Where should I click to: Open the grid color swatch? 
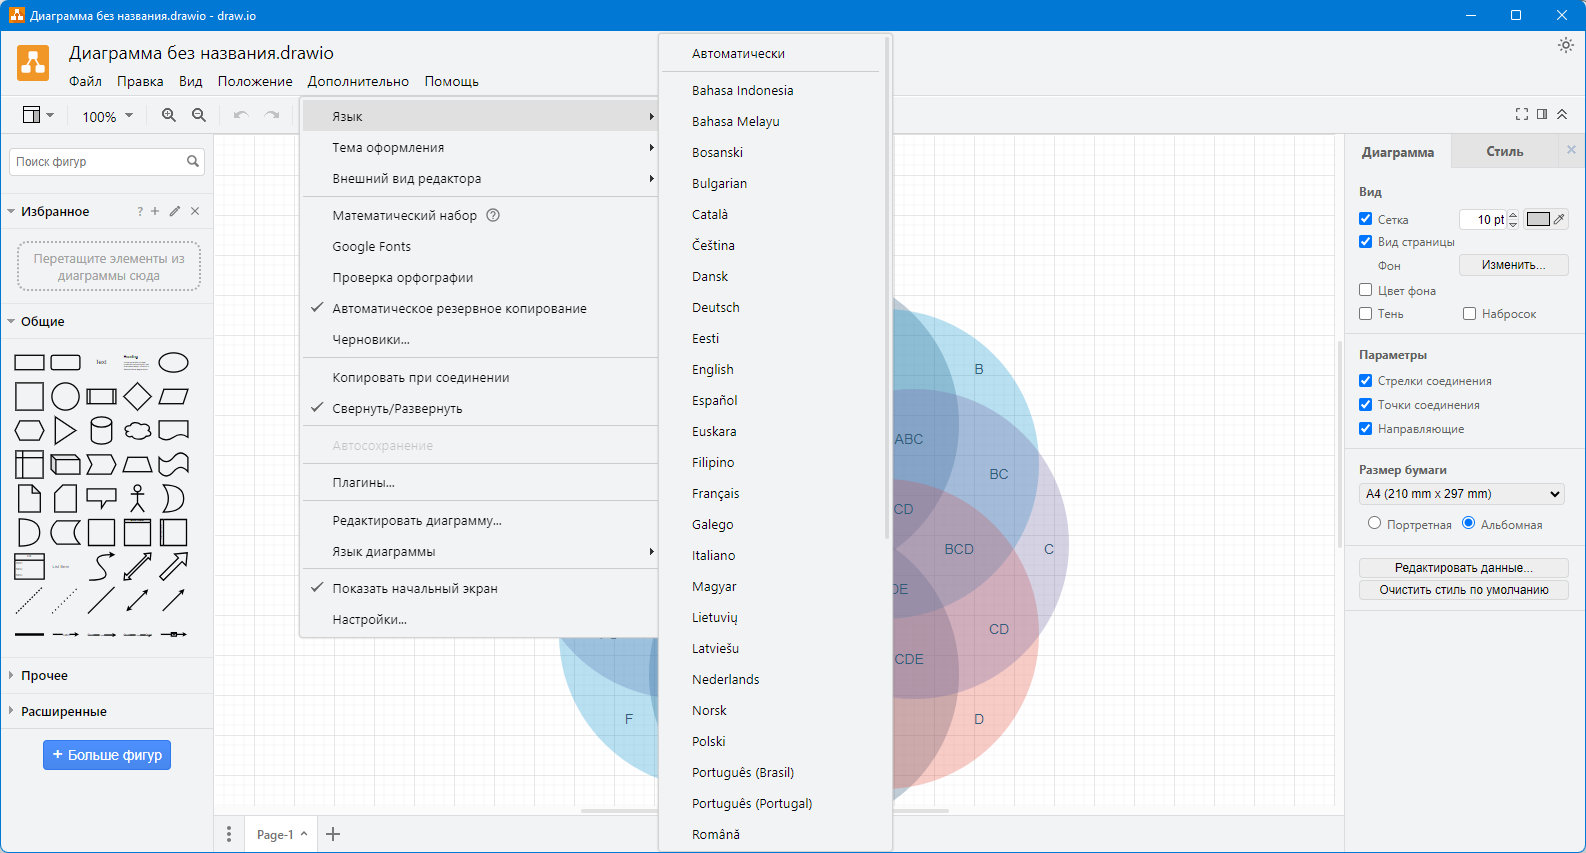pos(1538,219)
